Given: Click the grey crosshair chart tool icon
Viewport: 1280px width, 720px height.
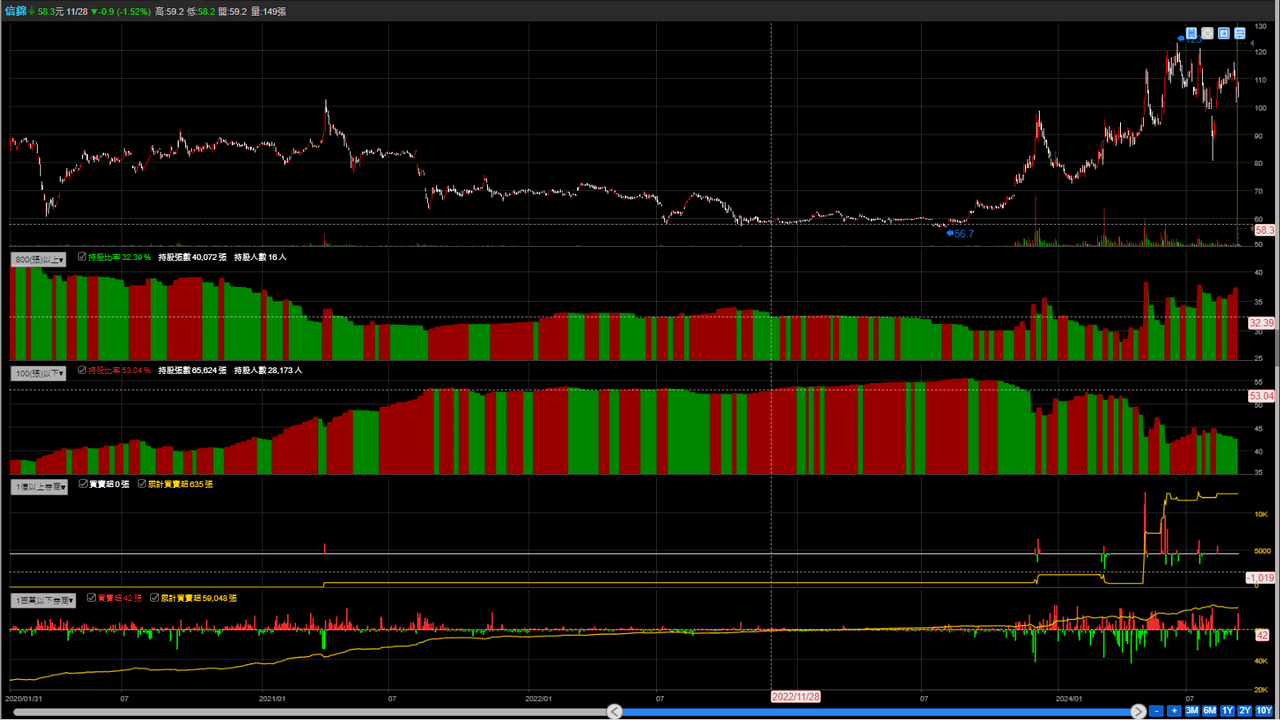Looking at the screenshot, I should pyautogui.click(x=1207, y=33).
